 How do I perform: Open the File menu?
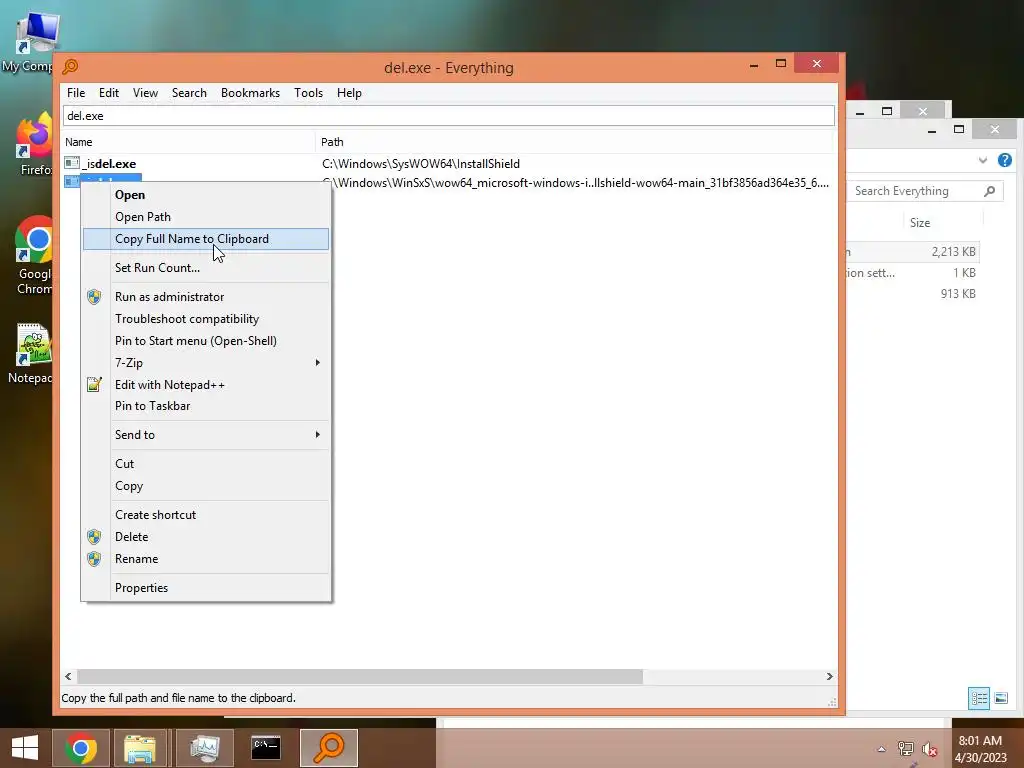[x=76, y=93]
